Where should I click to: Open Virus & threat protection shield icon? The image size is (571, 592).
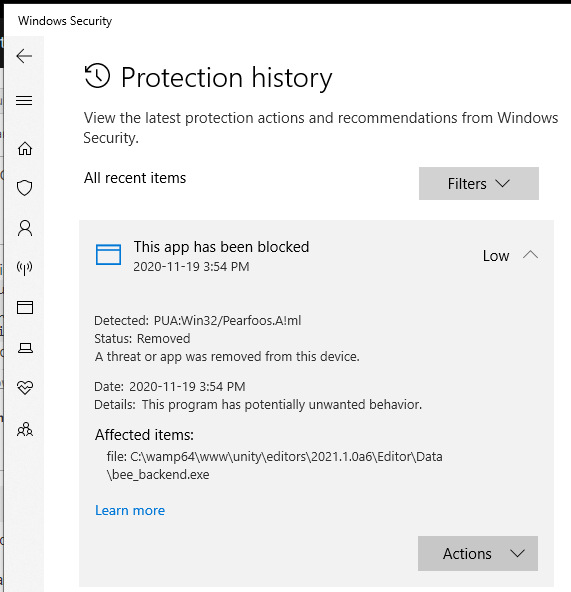25,188
